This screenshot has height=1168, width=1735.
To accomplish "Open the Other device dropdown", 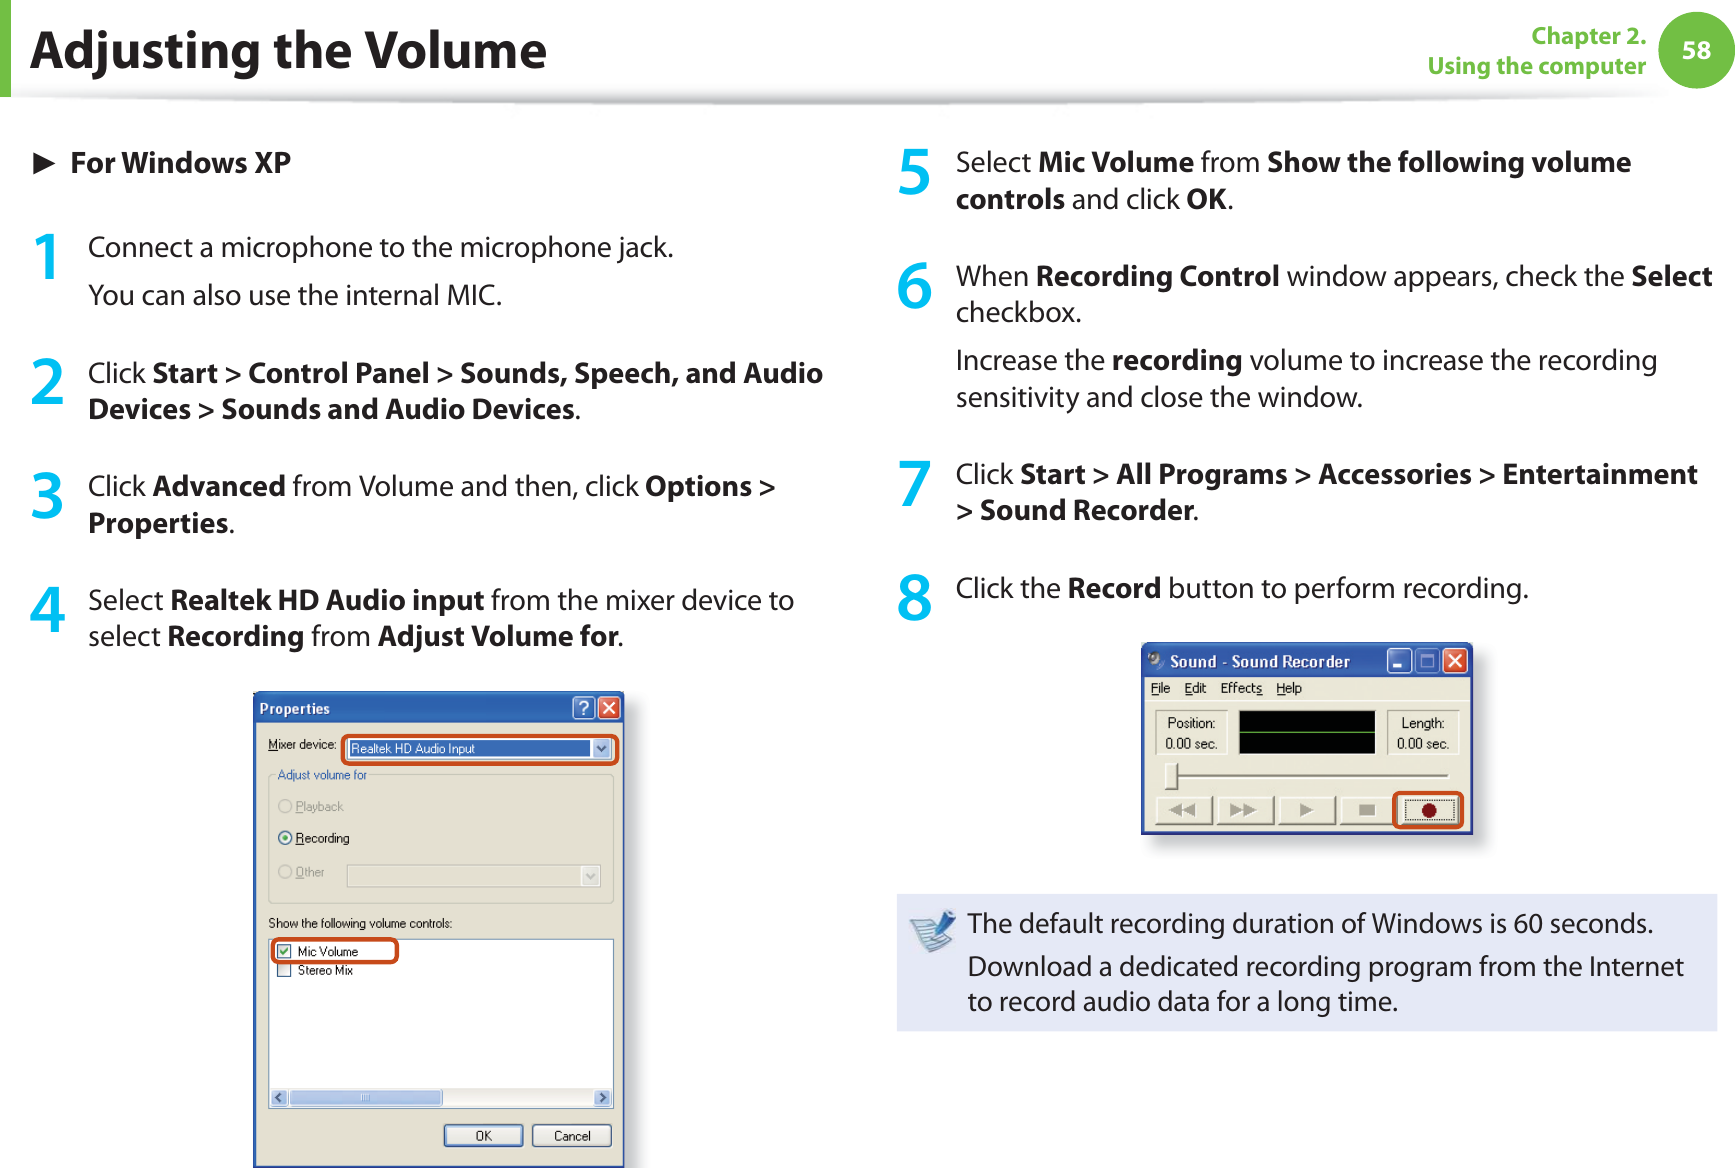I will pyautogui.click(x=590, y=876).
